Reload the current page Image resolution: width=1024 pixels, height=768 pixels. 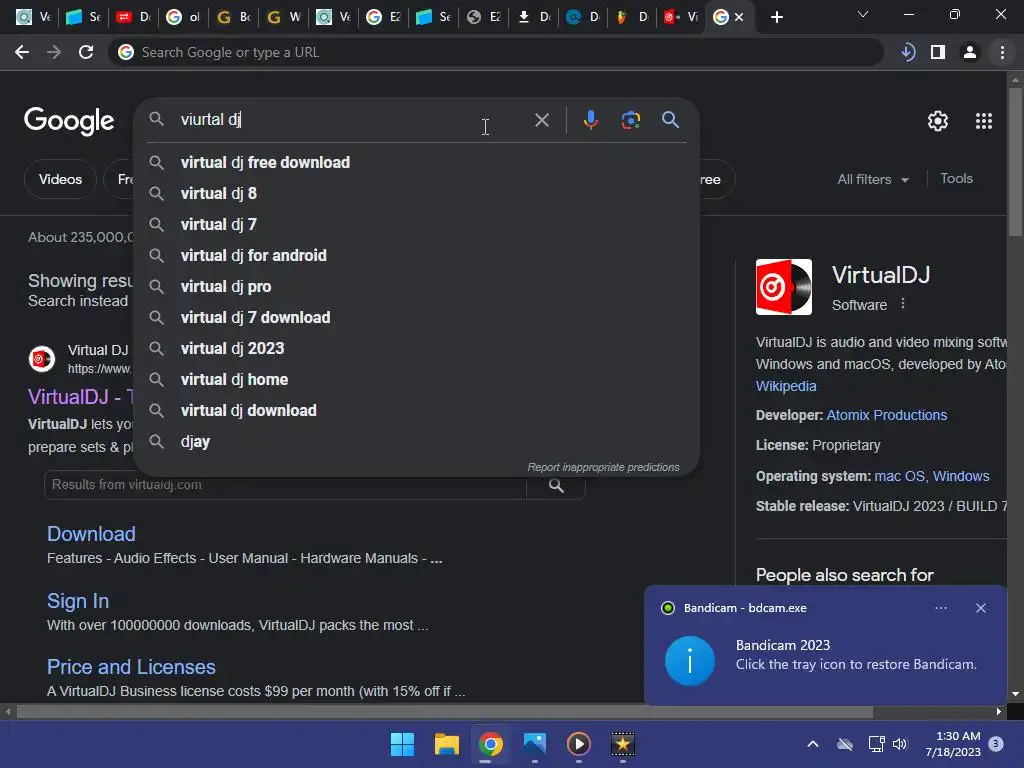pos(86,52)
